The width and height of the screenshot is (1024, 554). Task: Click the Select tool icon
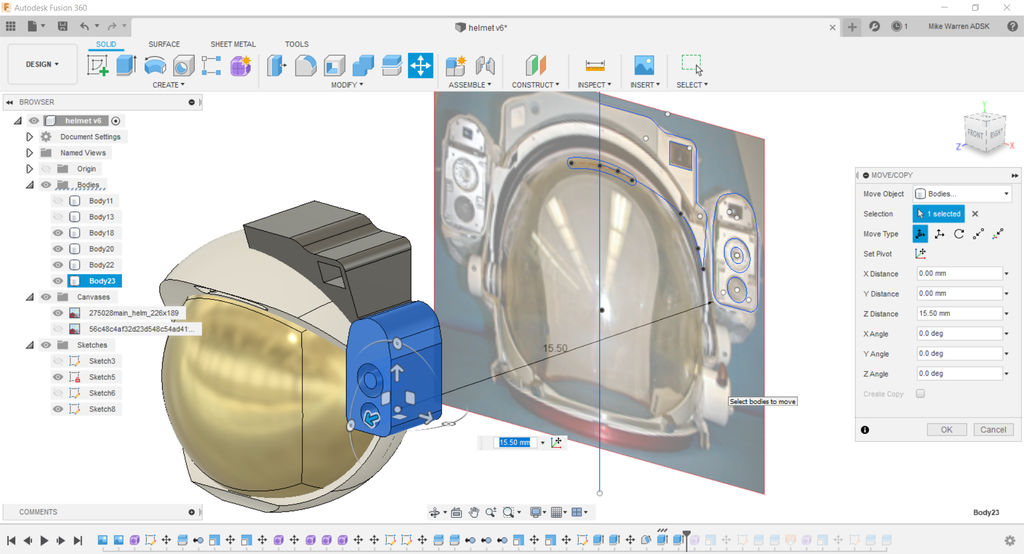click(692, 65)
